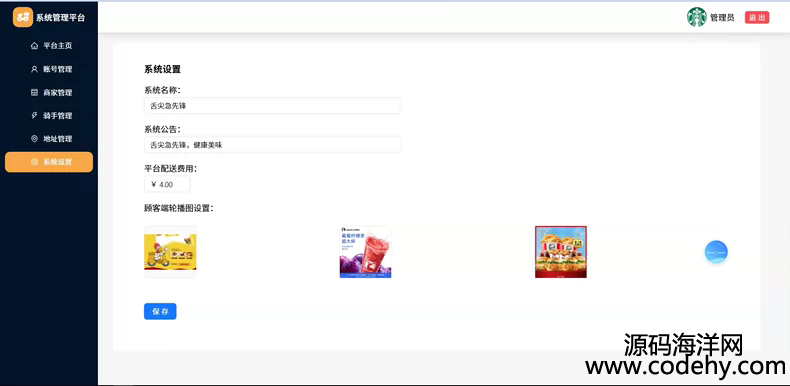Click the gear icon beside 系统设置
This screenshot has height=386, width=790.
point(34,162)
